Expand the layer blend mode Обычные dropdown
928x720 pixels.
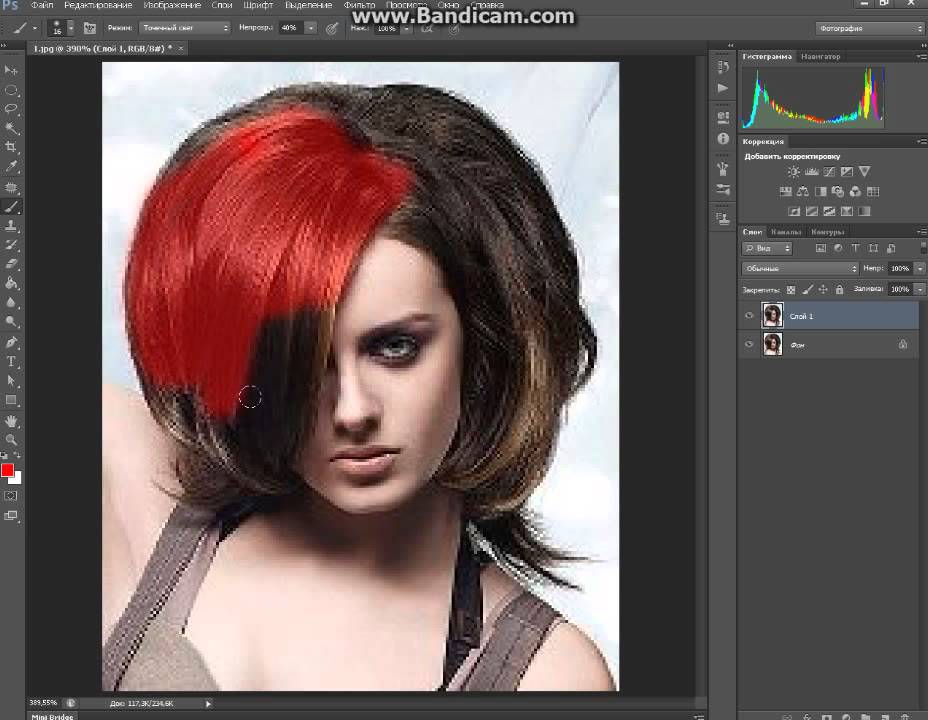[799, 269]
